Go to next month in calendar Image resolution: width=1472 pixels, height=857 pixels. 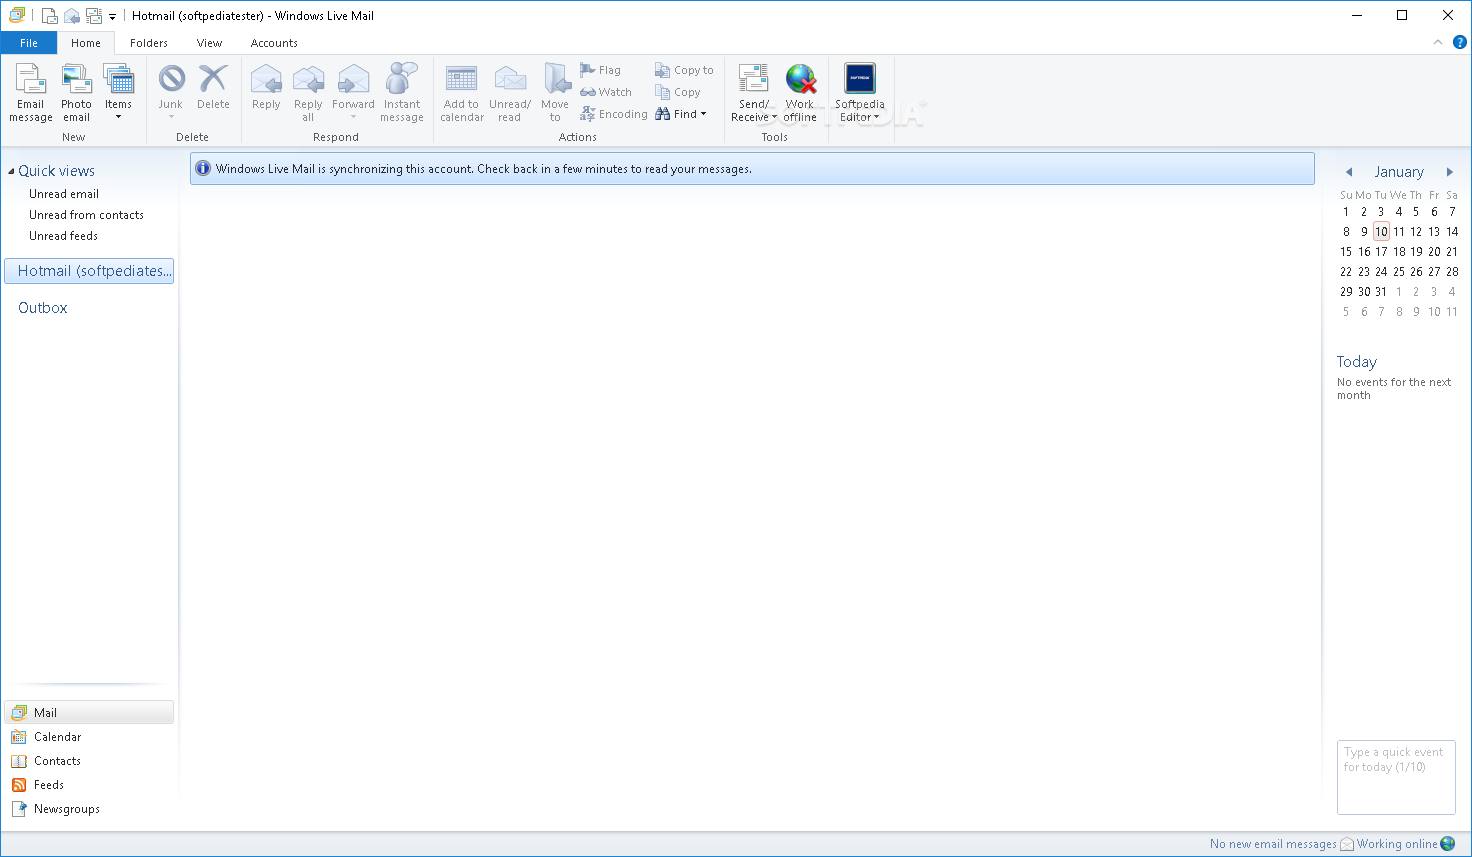[1449, 172]
